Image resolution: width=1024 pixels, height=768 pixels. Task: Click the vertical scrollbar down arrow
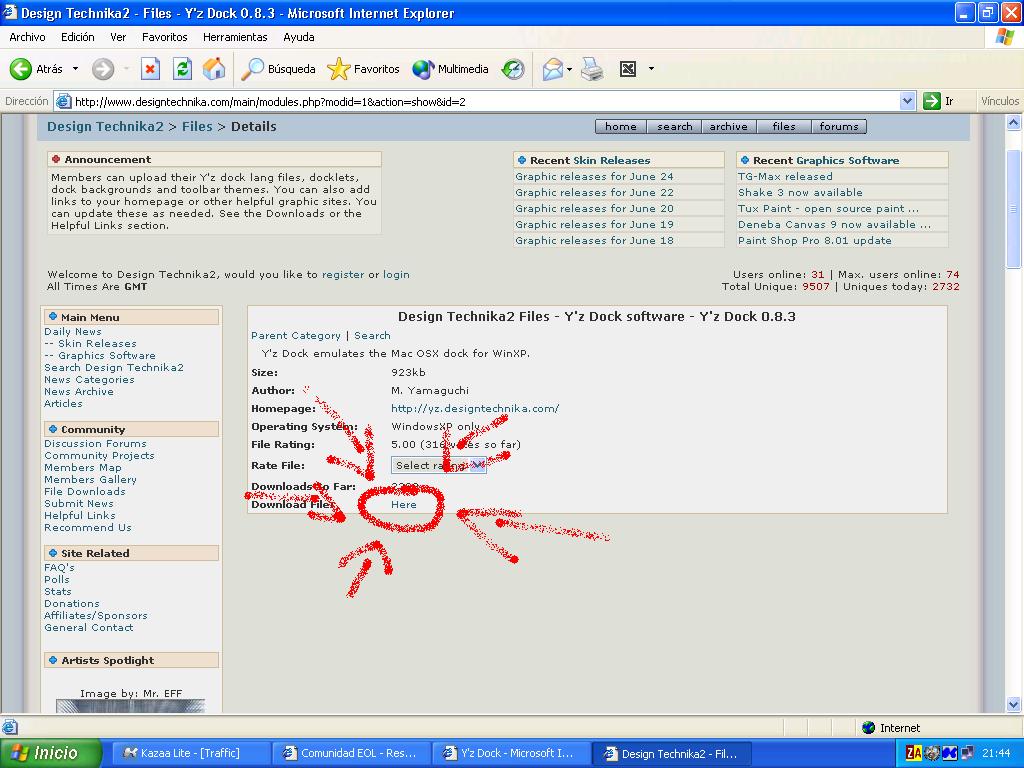1013,704
